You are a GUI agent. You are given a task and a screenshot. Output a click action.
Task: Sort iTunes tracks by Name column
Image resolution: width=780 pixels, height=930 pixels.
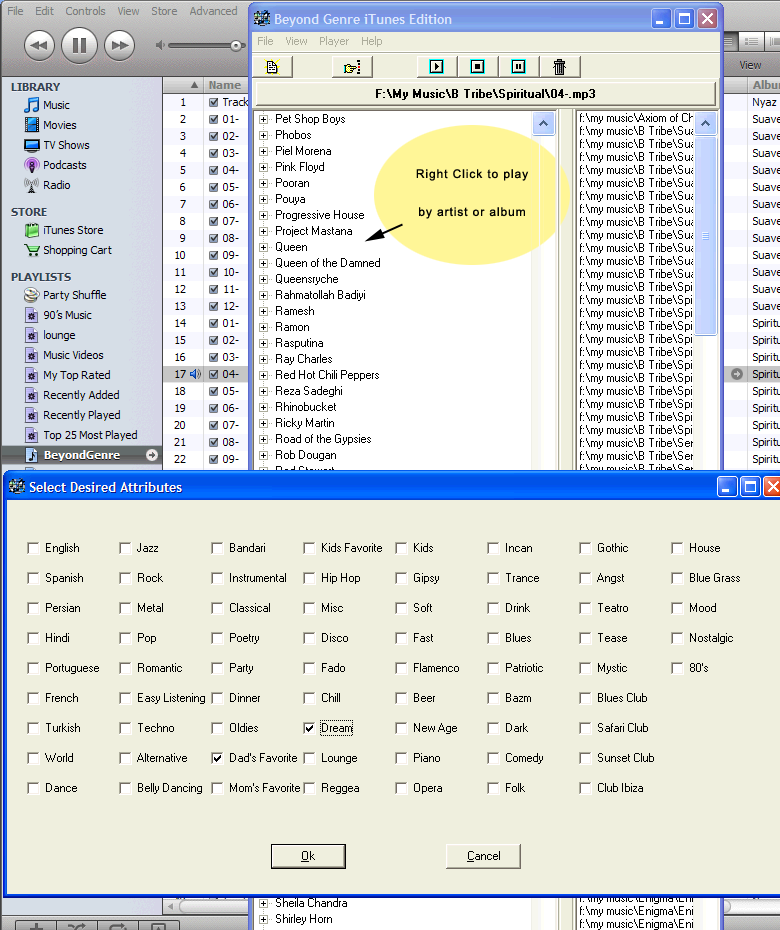click(x=225, y=85)
